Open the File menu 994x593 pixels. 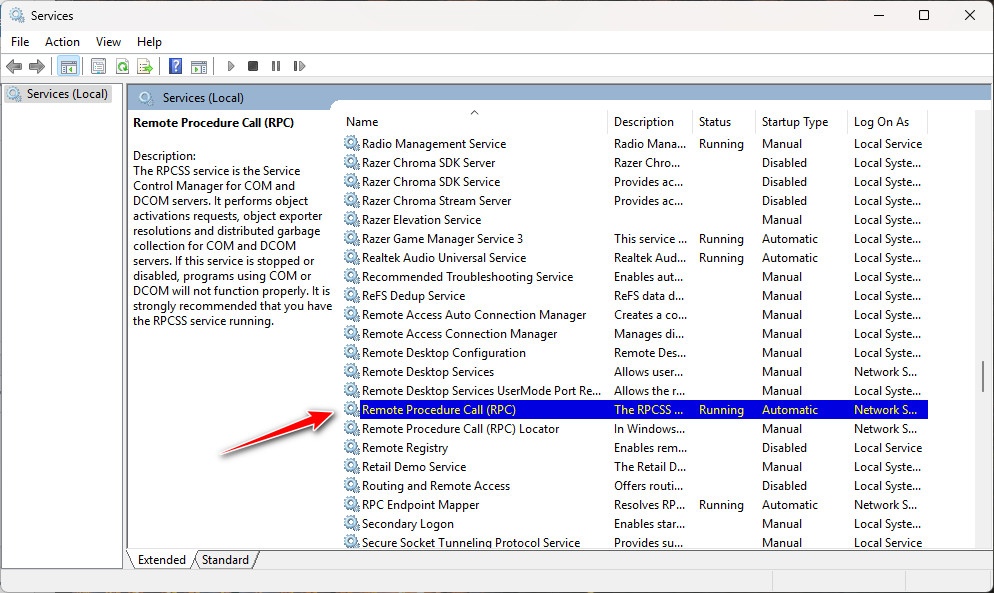pyautogui.click(x=20, y=42)
